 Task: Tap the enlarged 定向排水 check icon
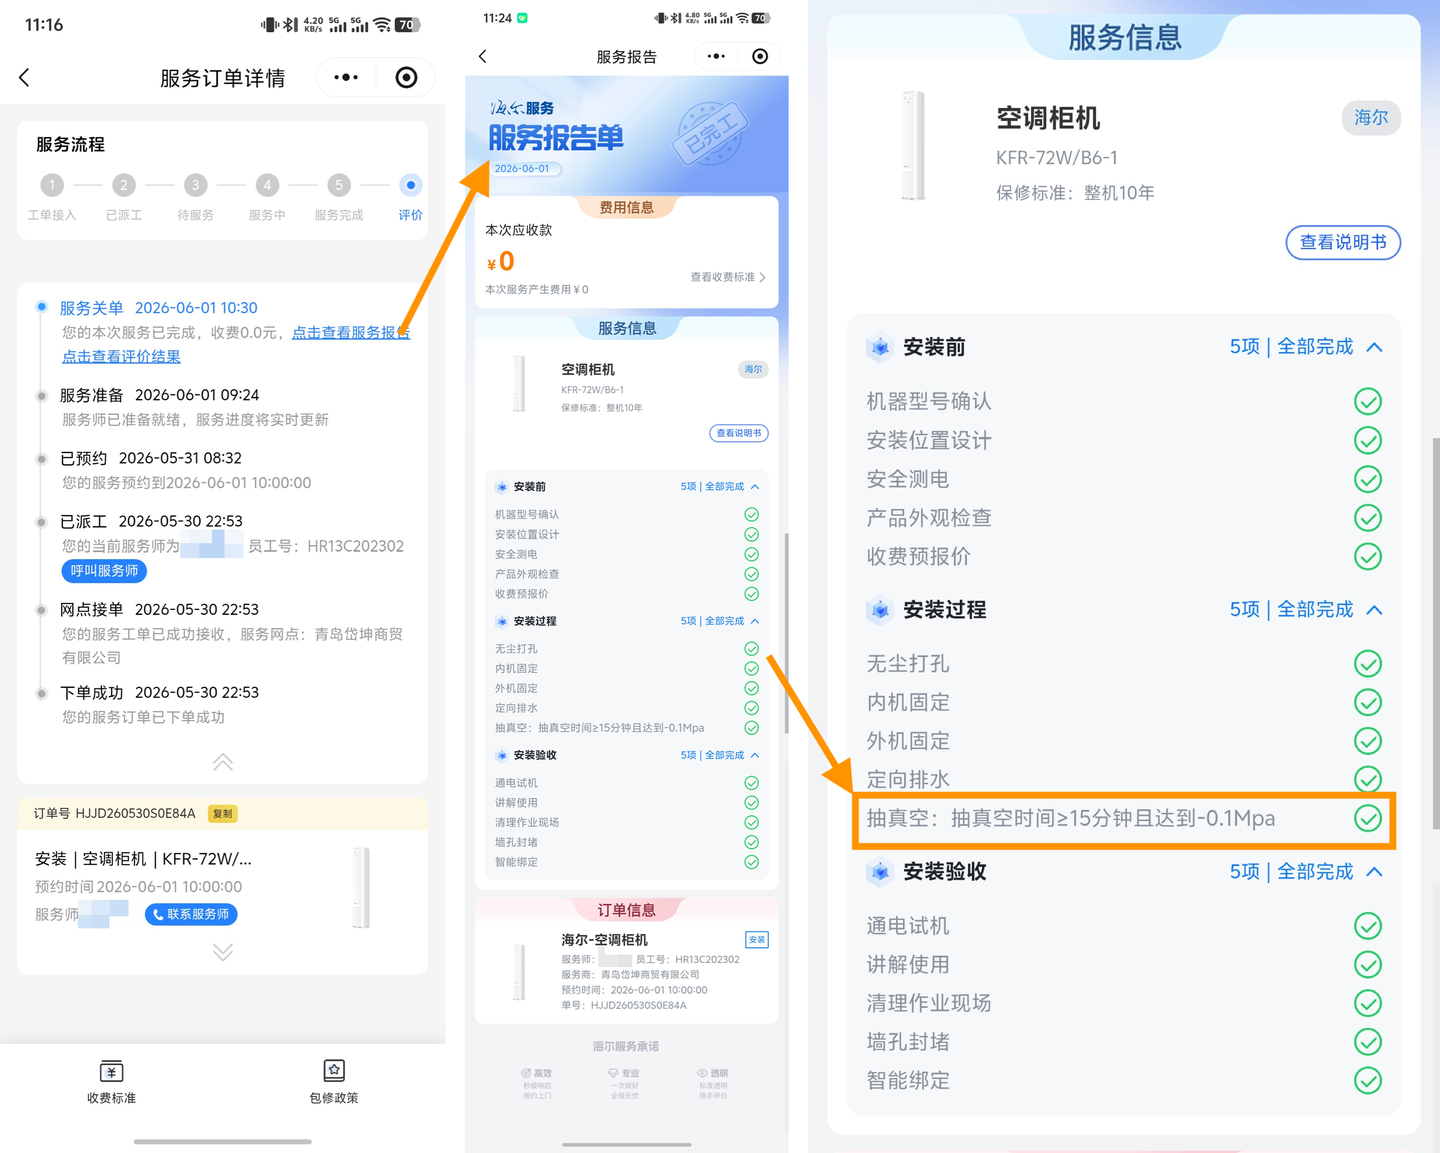point(1368,779)
